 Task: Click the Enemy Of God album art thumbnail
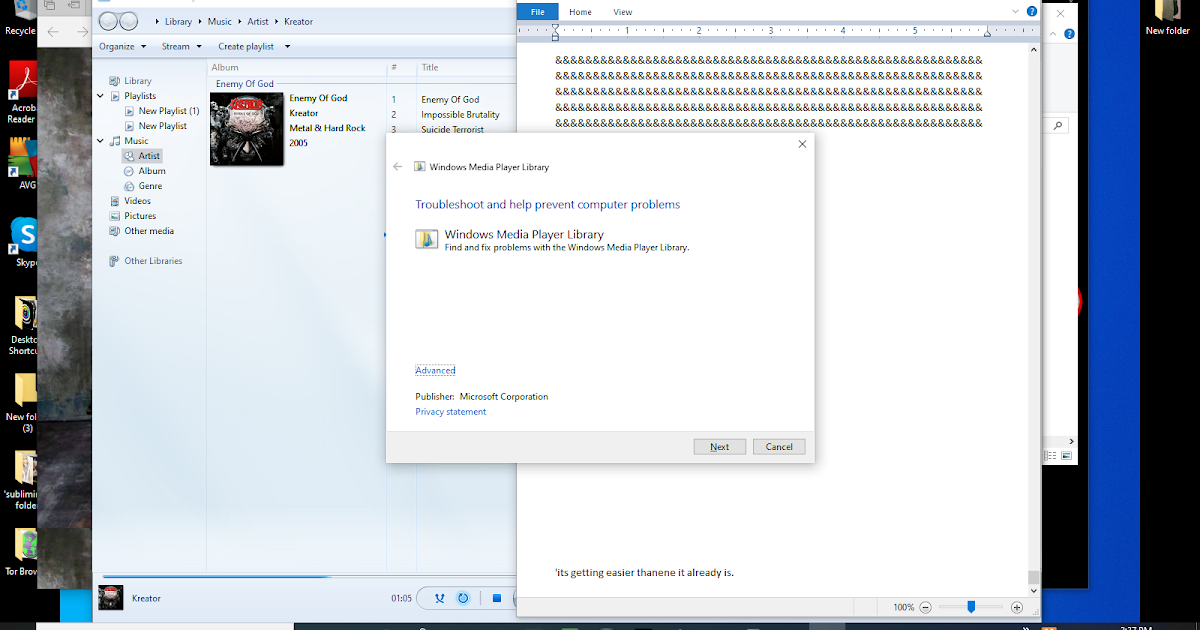click(246, 128)
